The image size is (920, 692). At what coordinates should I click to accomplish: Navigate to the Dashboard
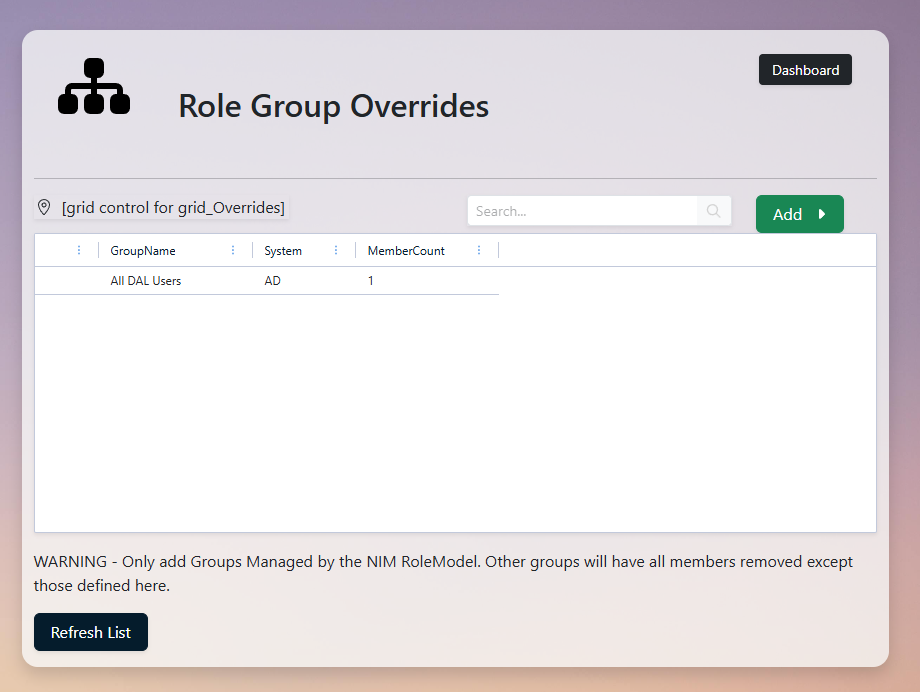805,69
